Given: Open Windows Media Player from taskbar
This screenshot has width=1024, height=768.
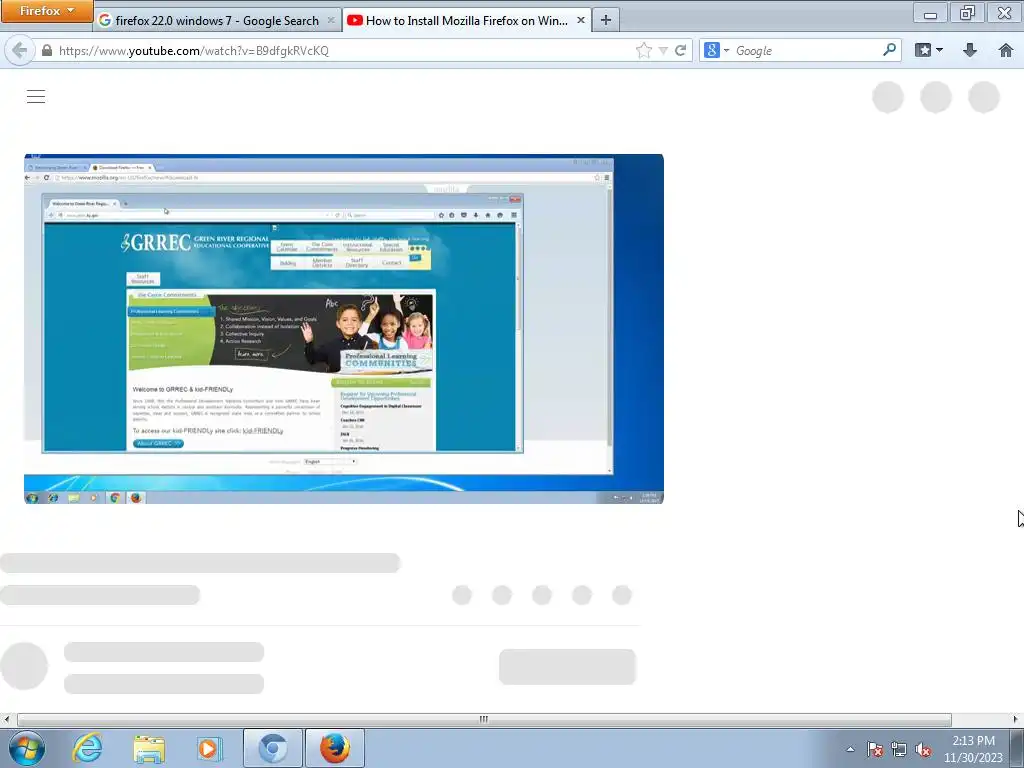Looking at the screenshot, I should point(210,748).
